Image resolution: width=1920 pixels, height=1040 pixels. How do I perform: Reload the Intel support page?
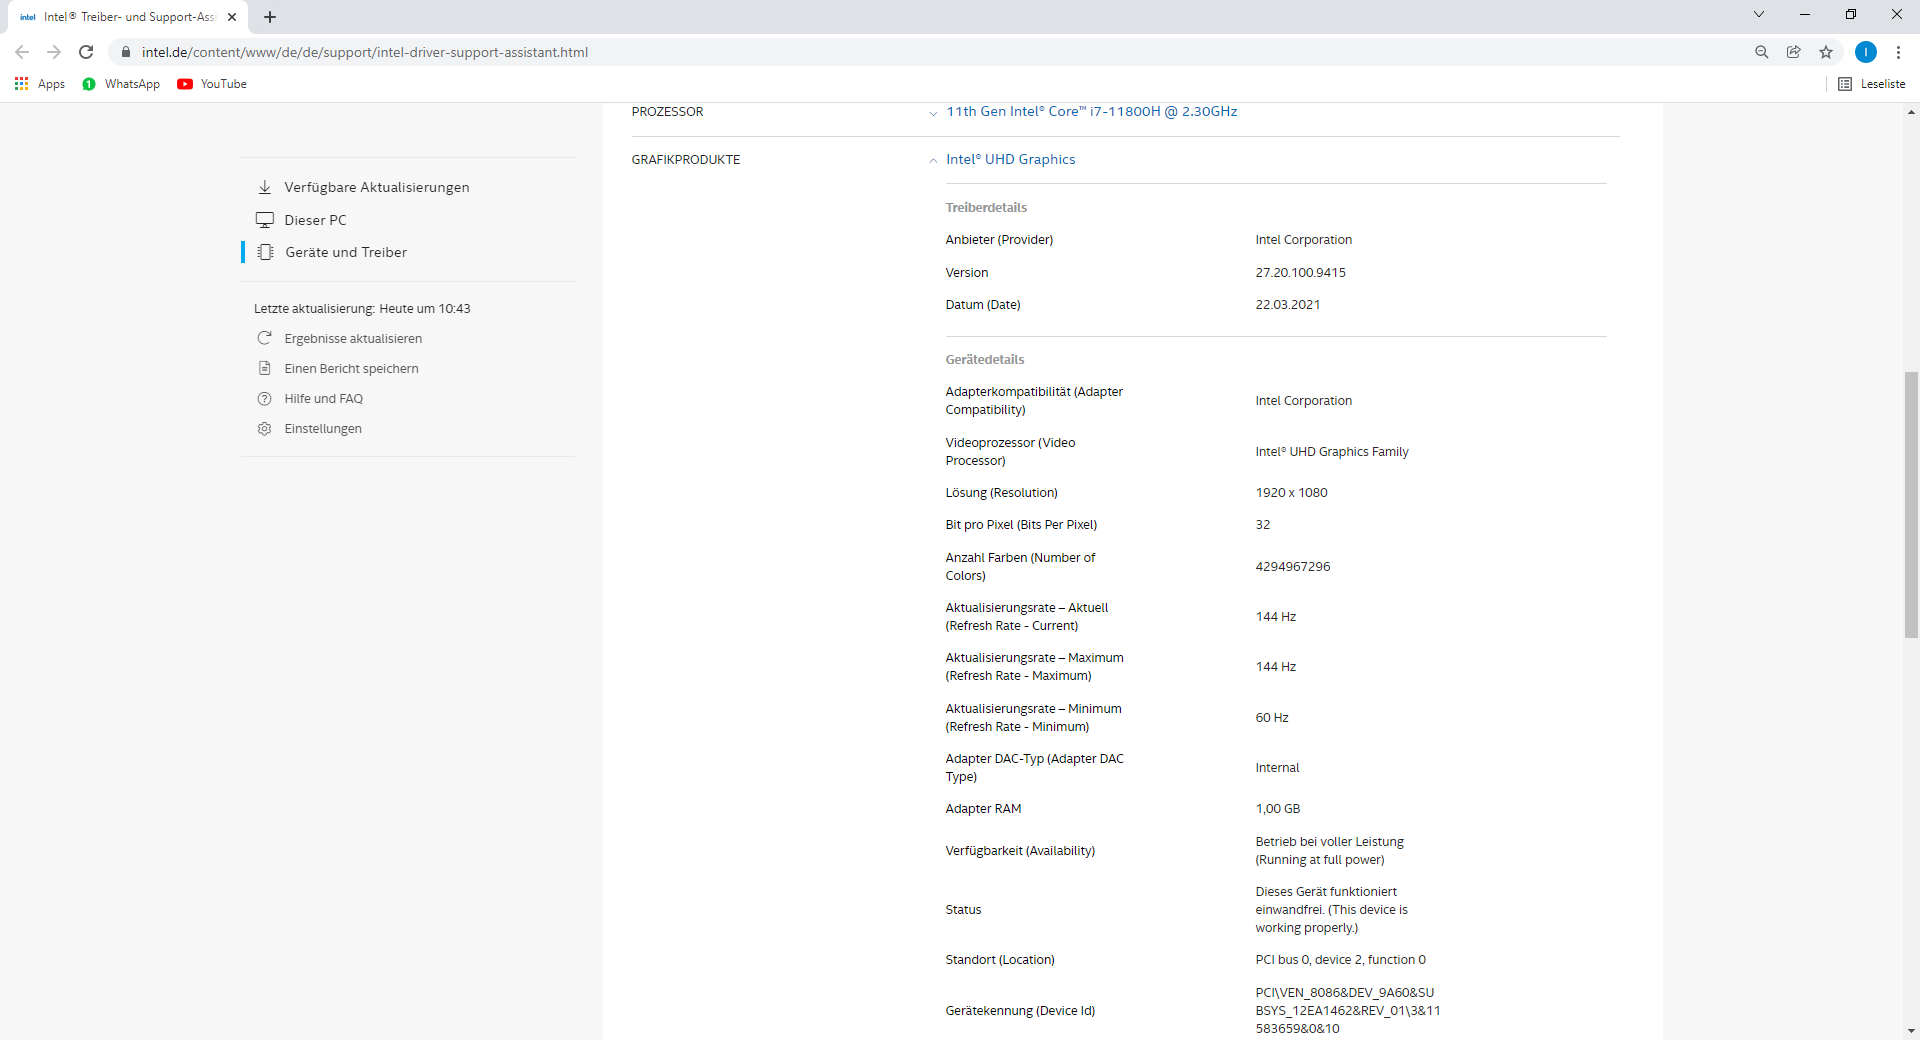pyautogui.click(x=86, y=52)
